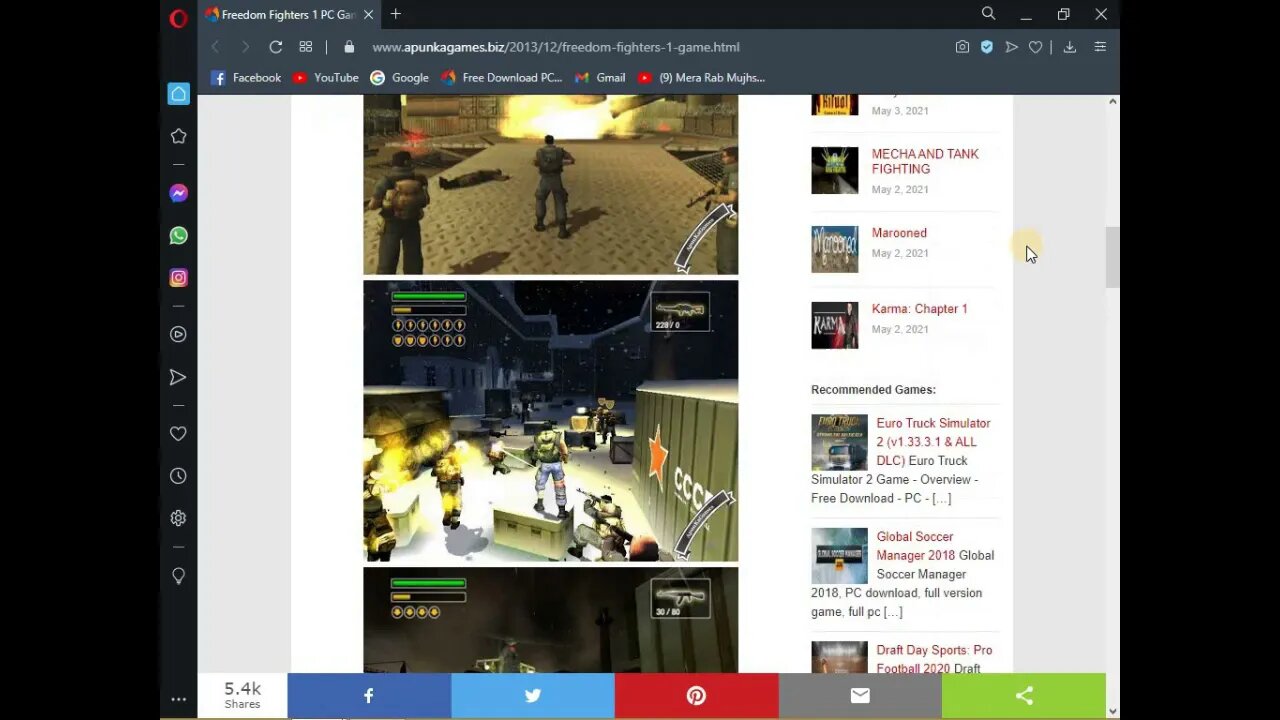Open the Free Download PC bookmark

click(x=502, y=78)
